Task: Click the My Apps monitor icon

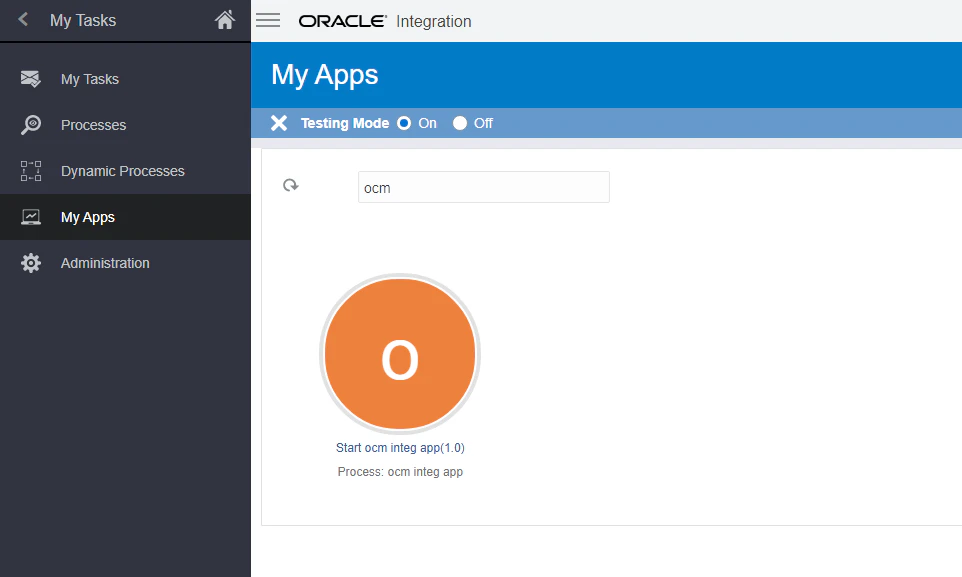Action: click(x=31, y=217)
